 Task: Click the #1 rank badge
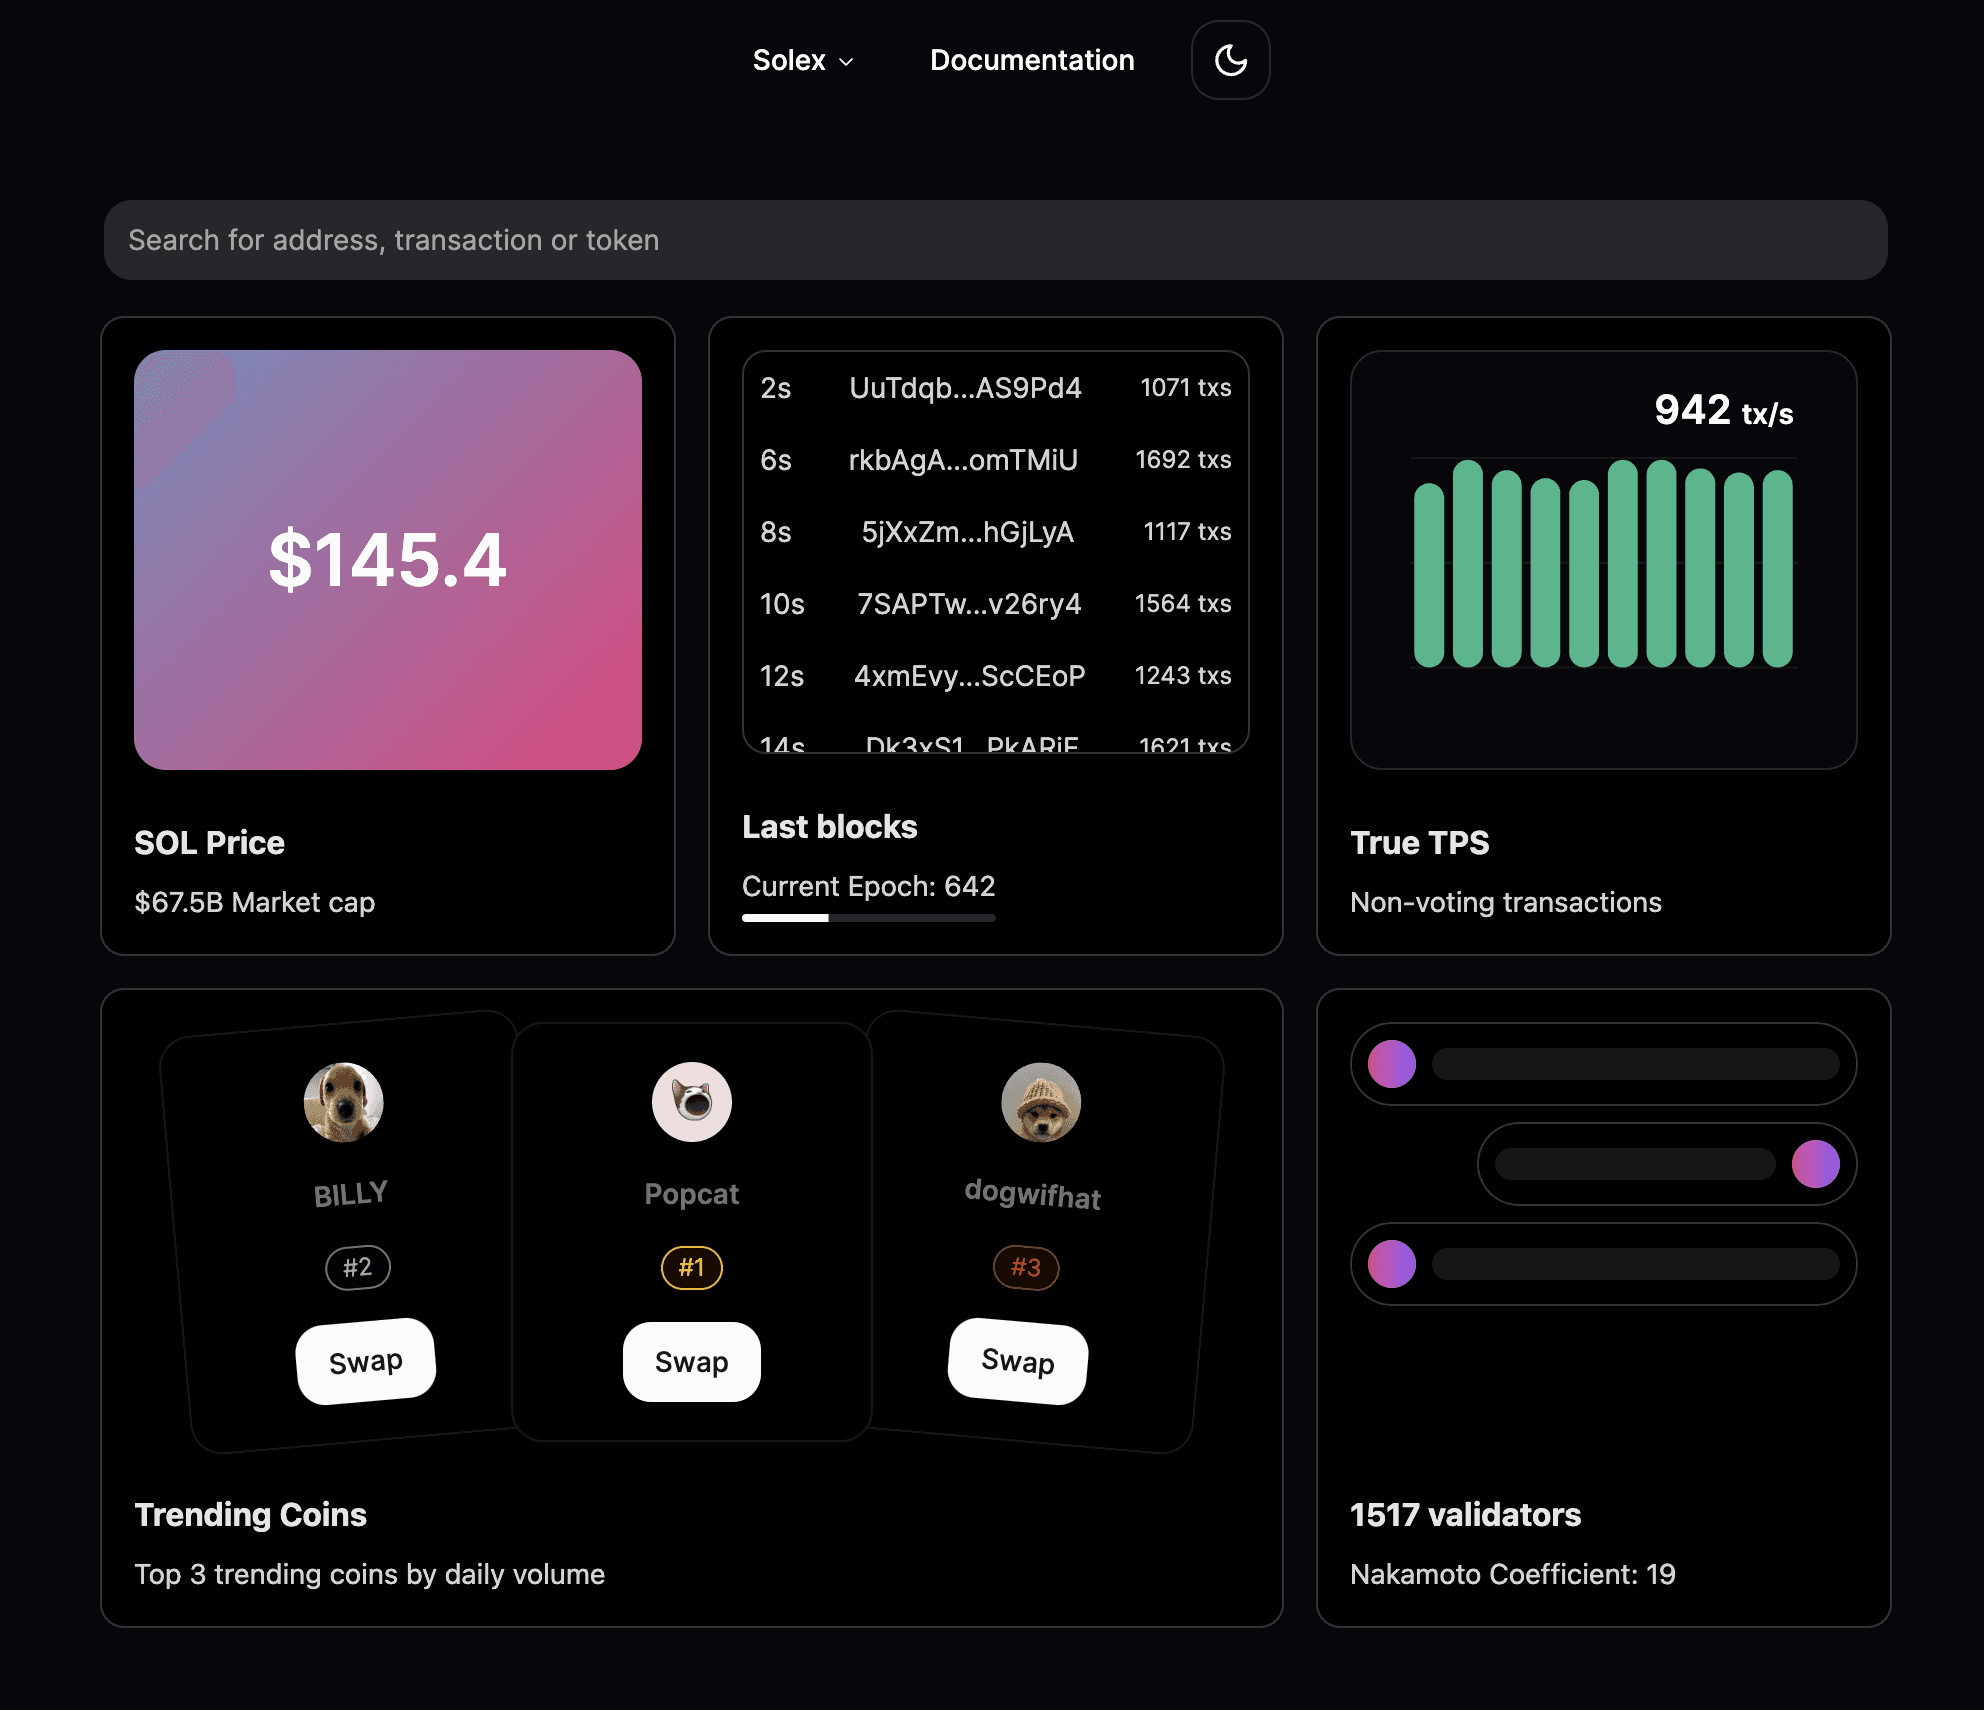(691, 1268)
